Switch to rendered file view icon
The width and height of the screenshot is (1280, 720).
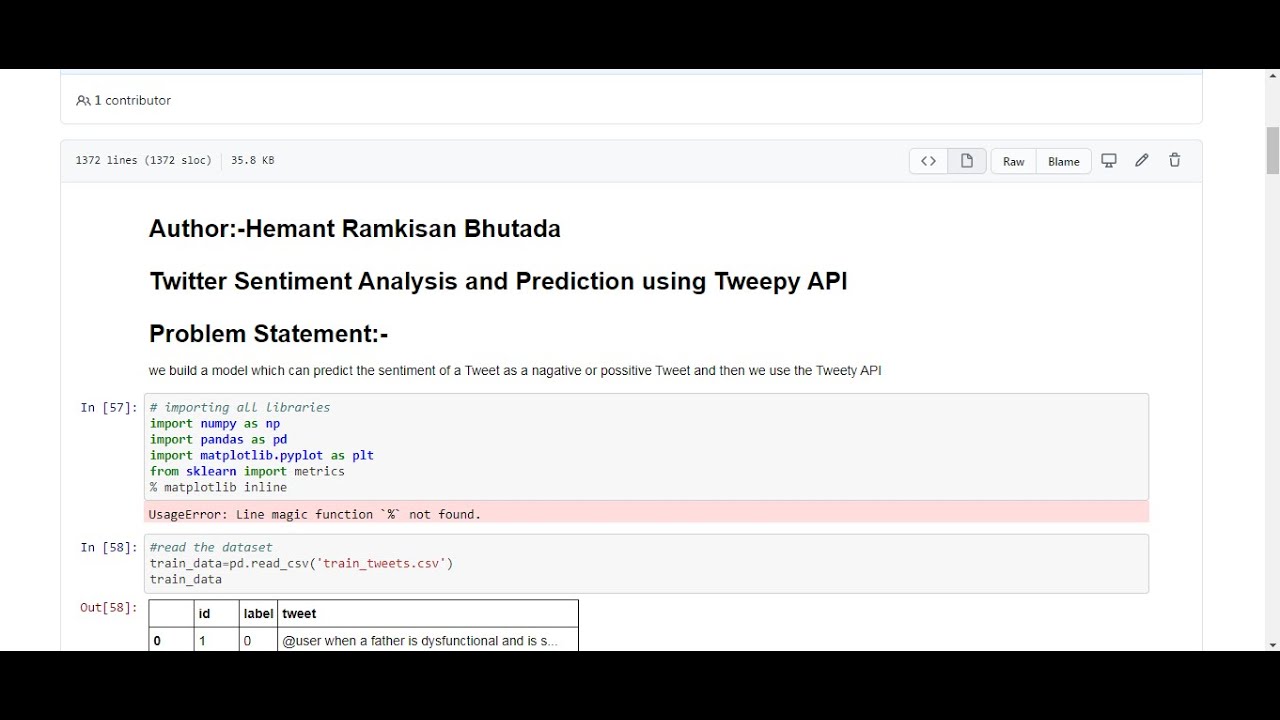967,161
